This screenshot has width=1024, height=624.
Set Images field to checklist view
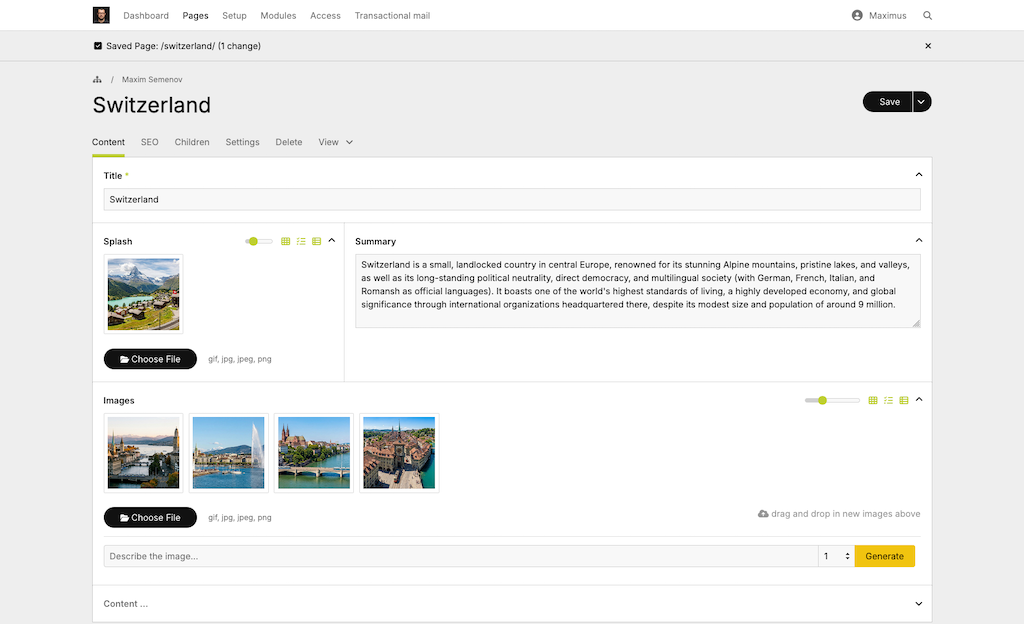888,400
